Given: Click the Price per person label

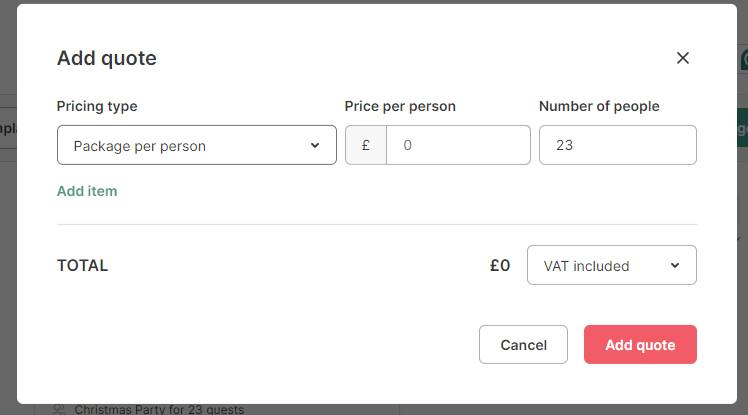Looking at the screenshot, I should pyautogui.click(x=400, y=106).
